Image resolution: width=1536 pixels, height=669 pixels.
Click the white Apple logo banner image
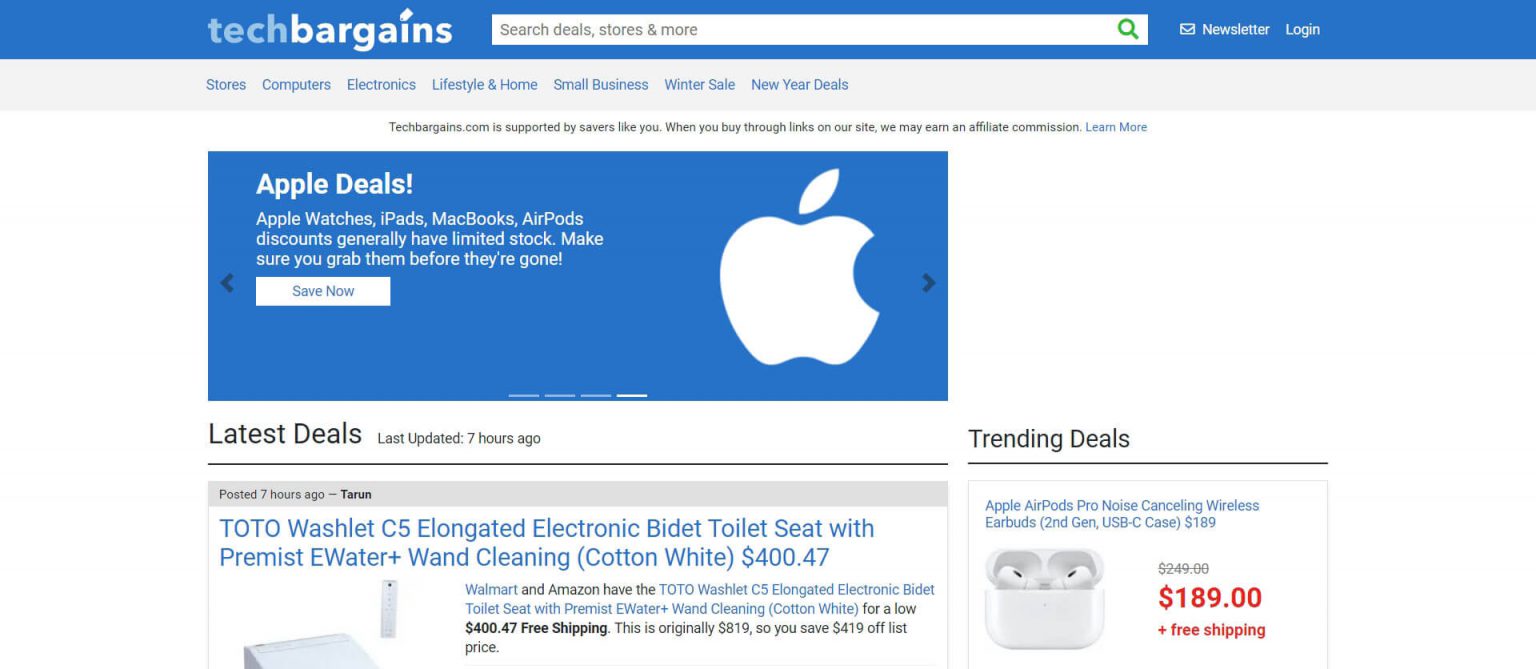point(800,267)
